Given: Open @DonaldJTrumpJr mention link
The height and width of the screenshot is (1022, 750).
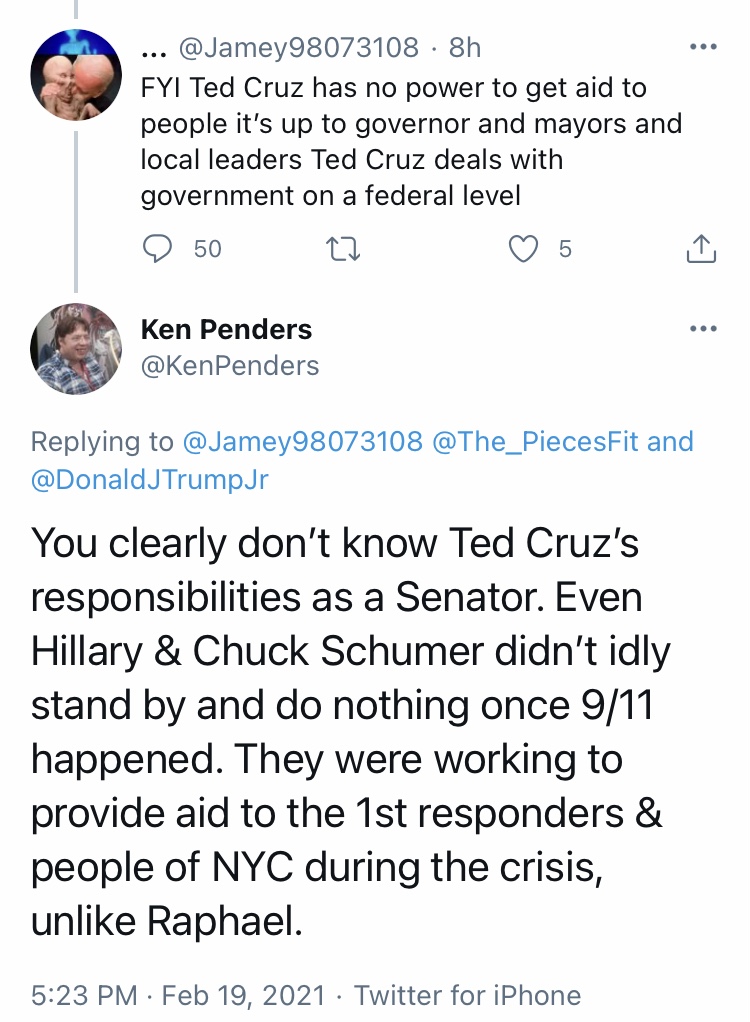Looking at the screenshot, I should tap(149, 479).
